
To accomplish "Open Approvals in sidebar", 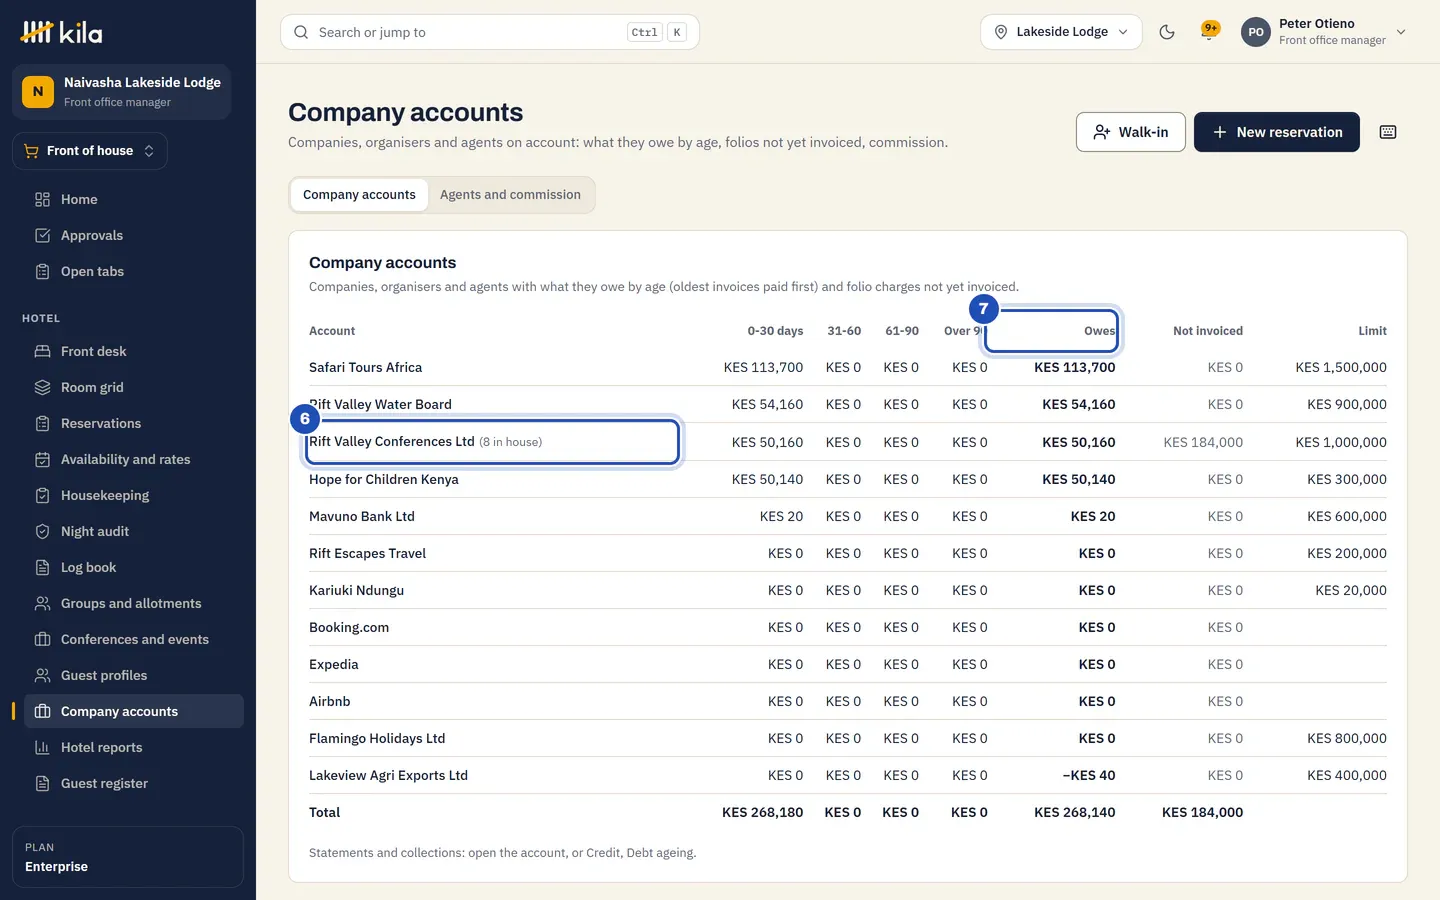I will (x=134, y=235).
